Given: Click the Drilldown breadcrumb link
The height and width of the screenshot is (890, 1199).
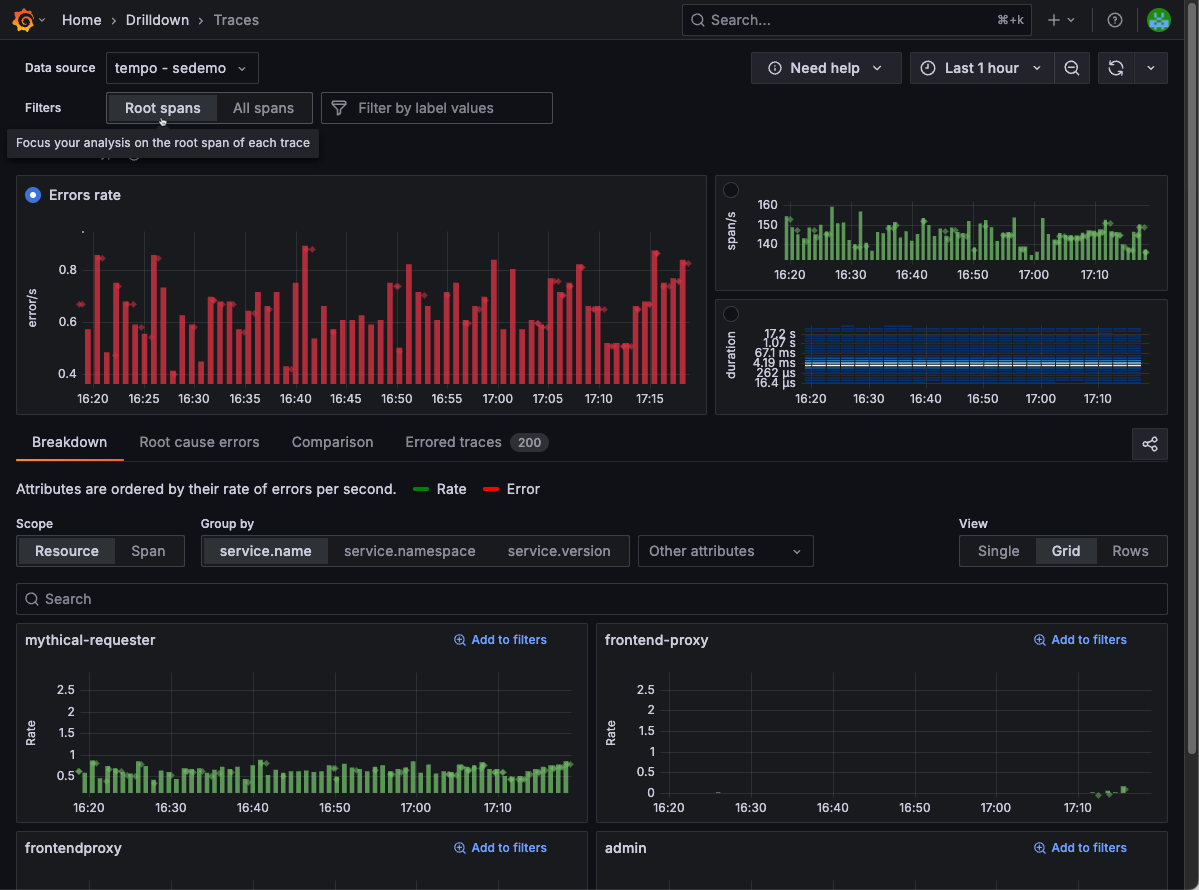Looking at the screenshot, I should (156, 20).
